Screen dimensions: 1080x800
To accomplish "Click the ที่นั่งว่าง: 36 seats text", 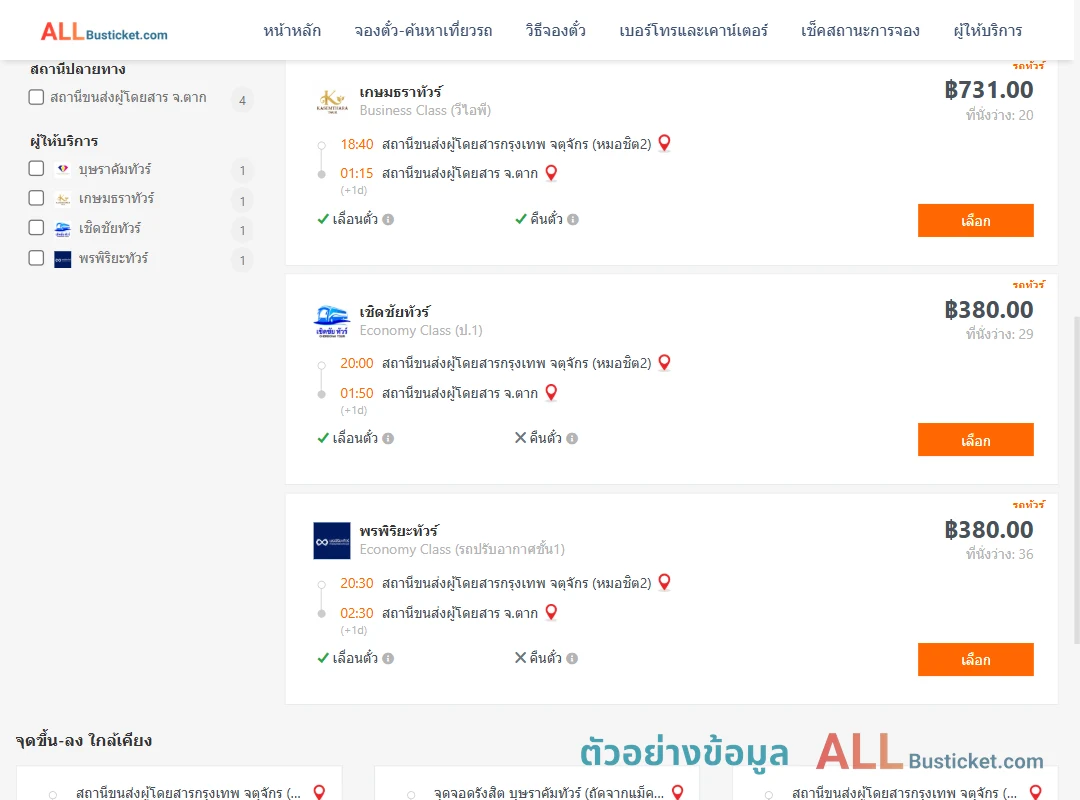I will (999, 554).
